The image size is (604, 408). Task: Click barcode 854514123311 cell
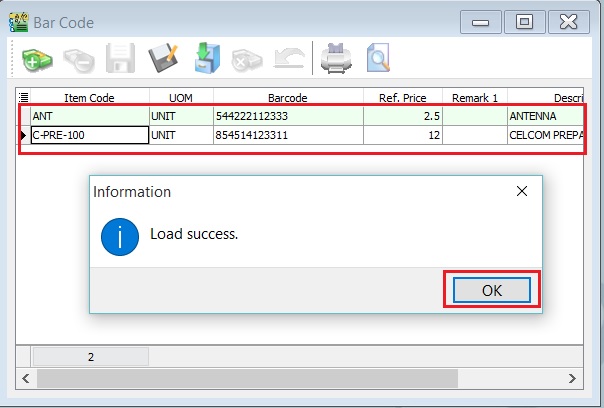pos(287,135)
